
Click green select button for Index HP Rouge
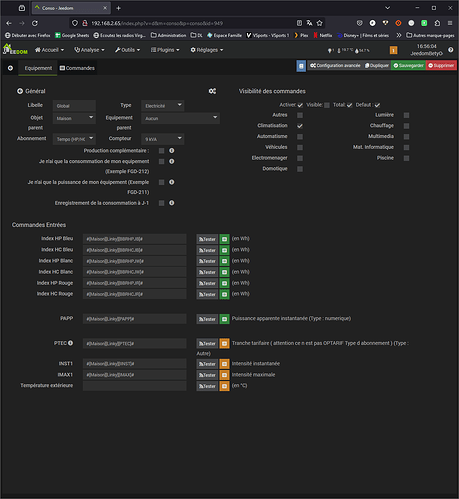click(225, 283)
